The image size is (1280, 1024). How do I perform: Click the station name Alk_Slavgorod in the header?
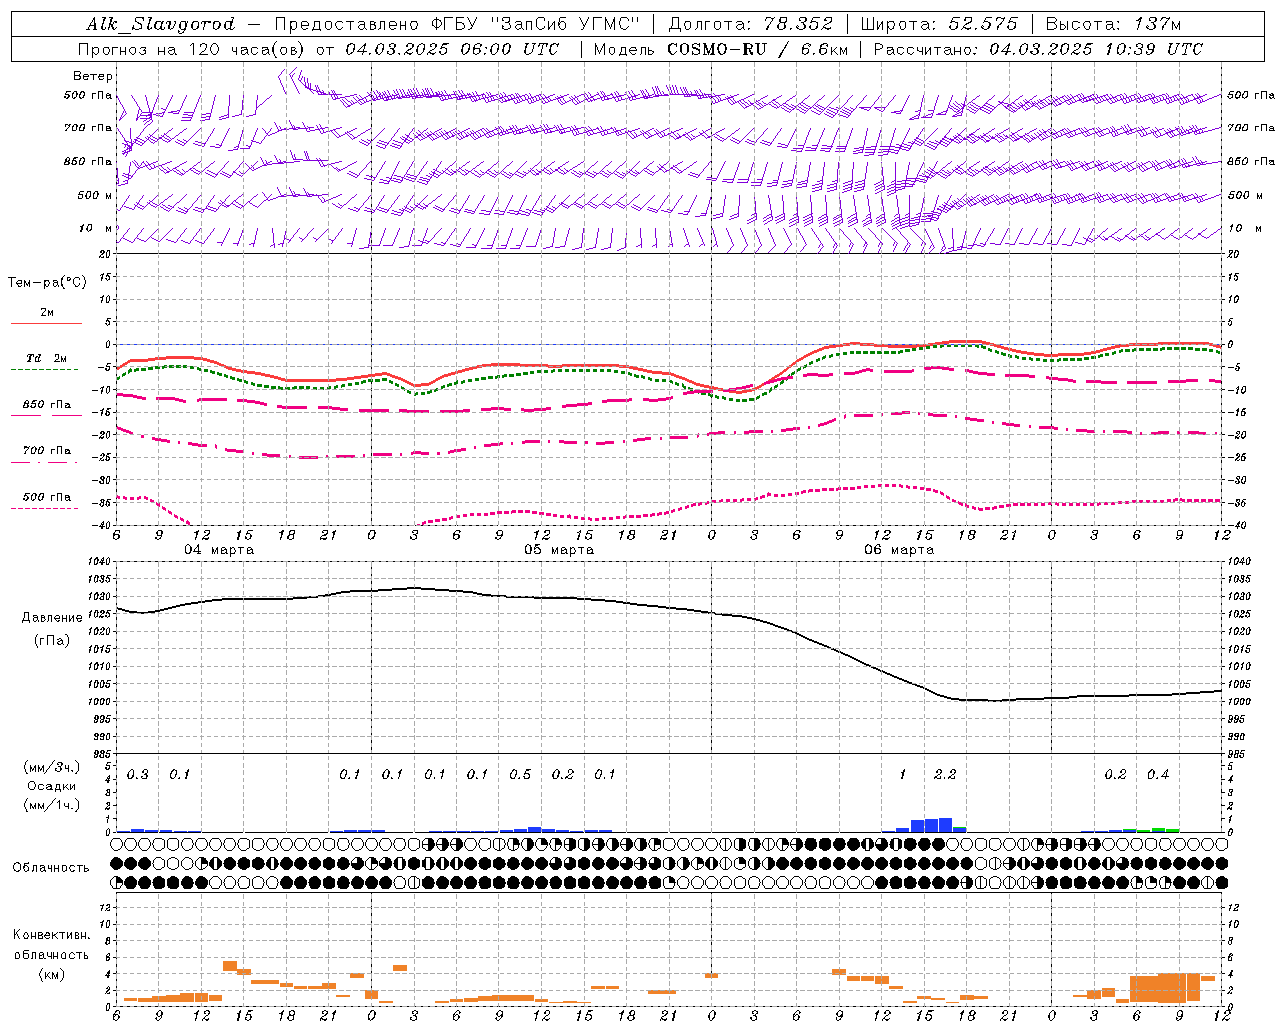[x=160, y=24]
